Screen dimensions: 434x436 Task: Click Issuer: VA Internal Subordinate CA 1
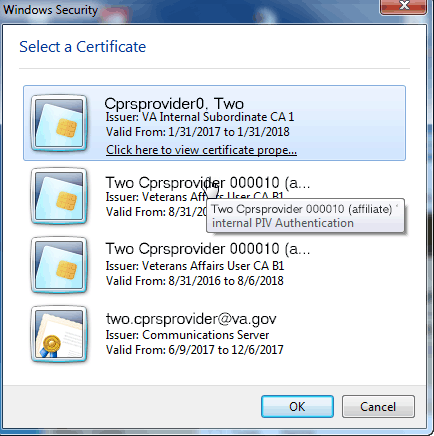200,117
